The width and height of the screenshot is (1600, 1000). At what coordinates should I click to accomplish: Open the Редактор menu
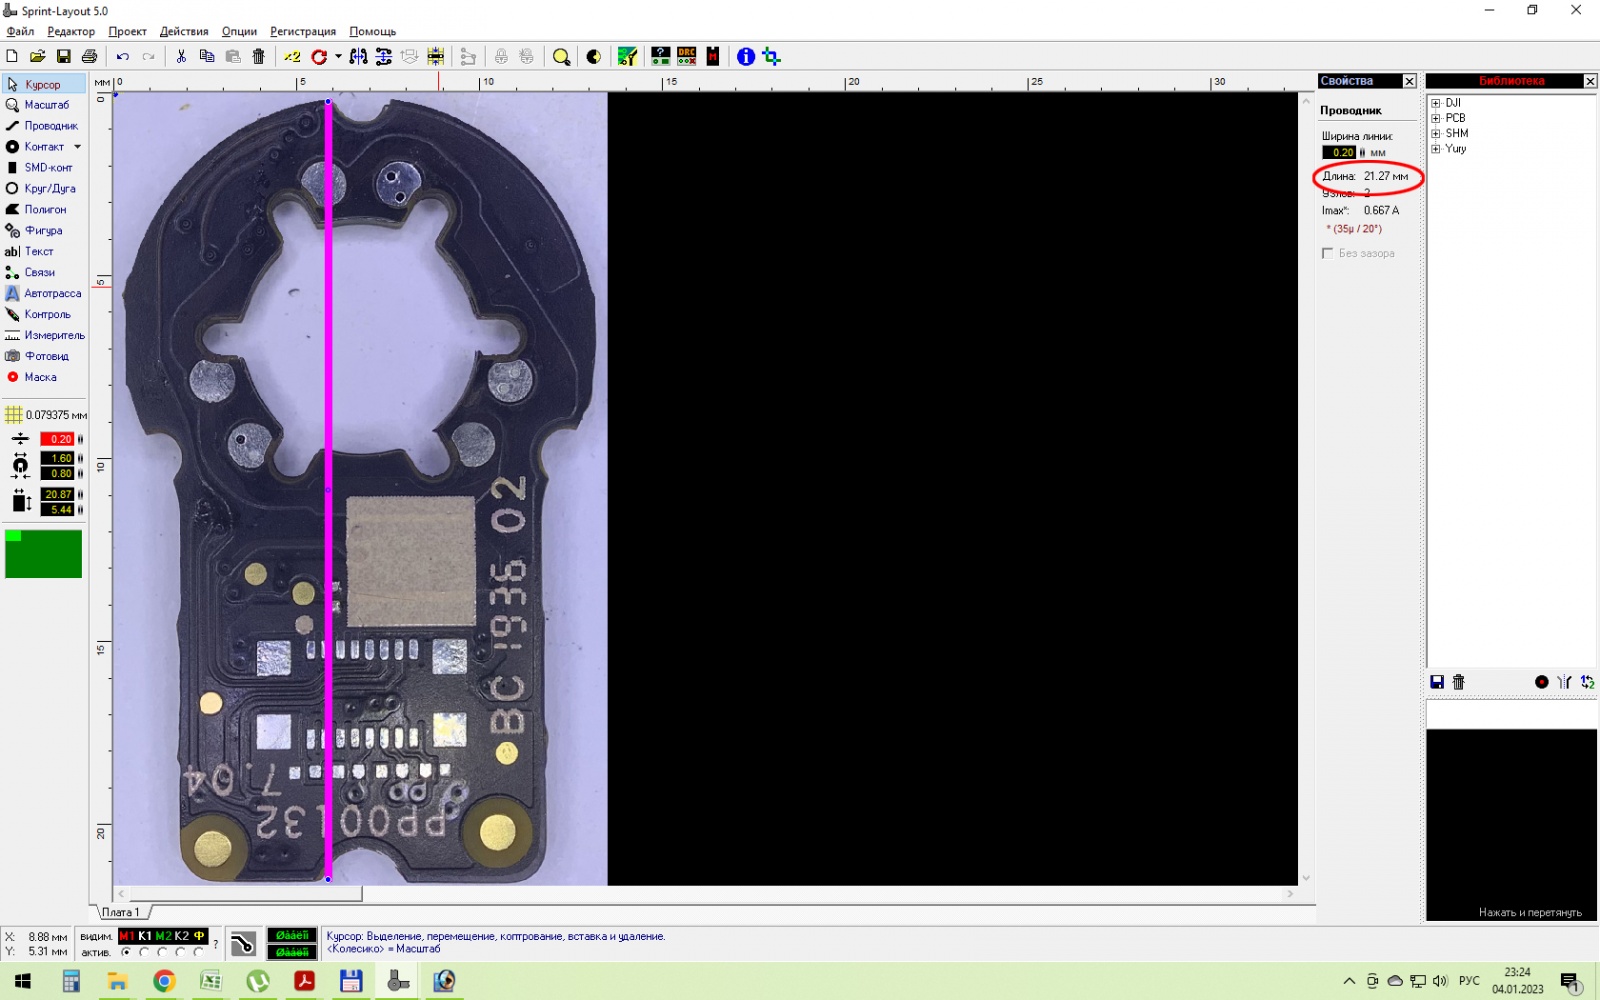(71, 31)
